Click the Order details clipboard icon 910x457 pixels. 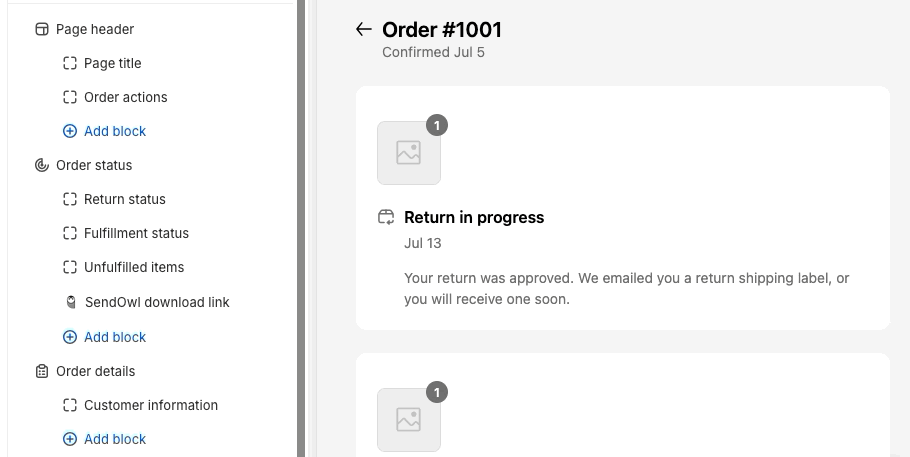pos(42,371)
